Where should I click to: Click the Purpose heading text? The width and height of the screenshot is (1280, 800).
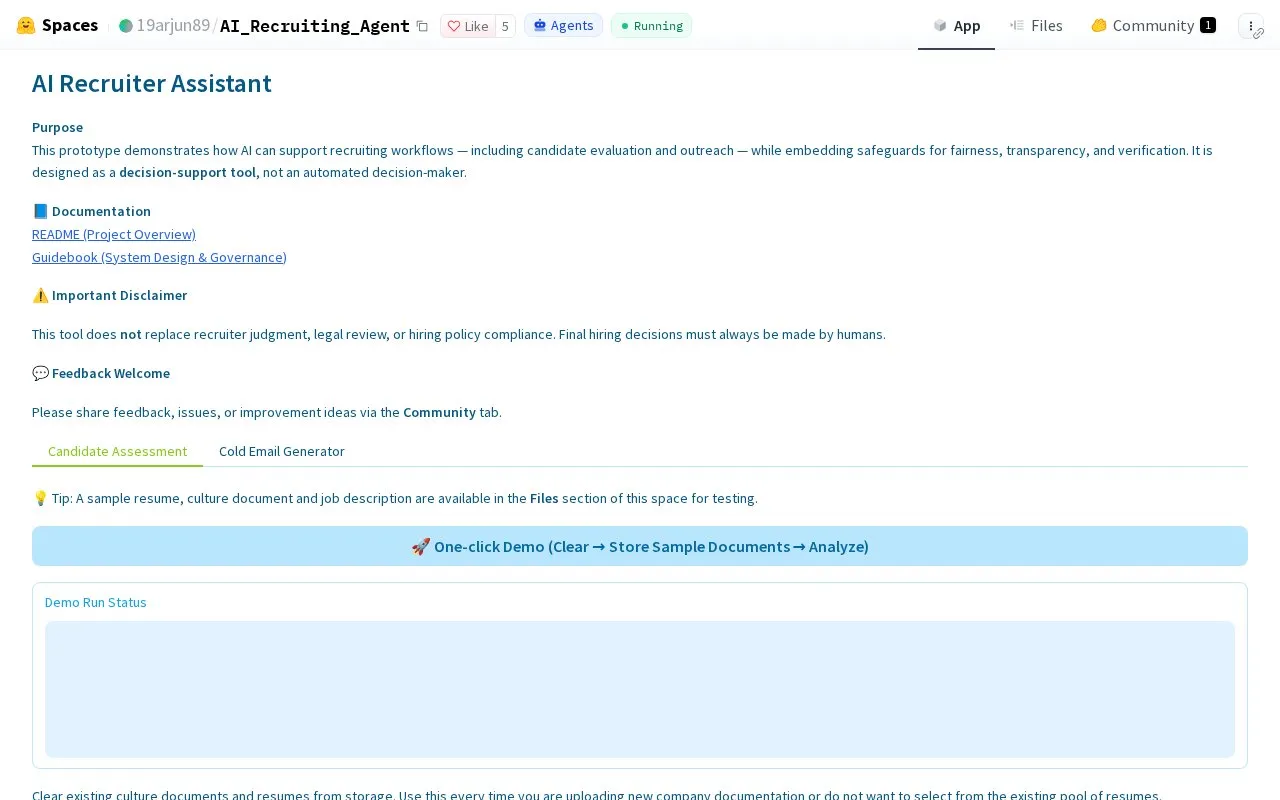click(57, 127)
